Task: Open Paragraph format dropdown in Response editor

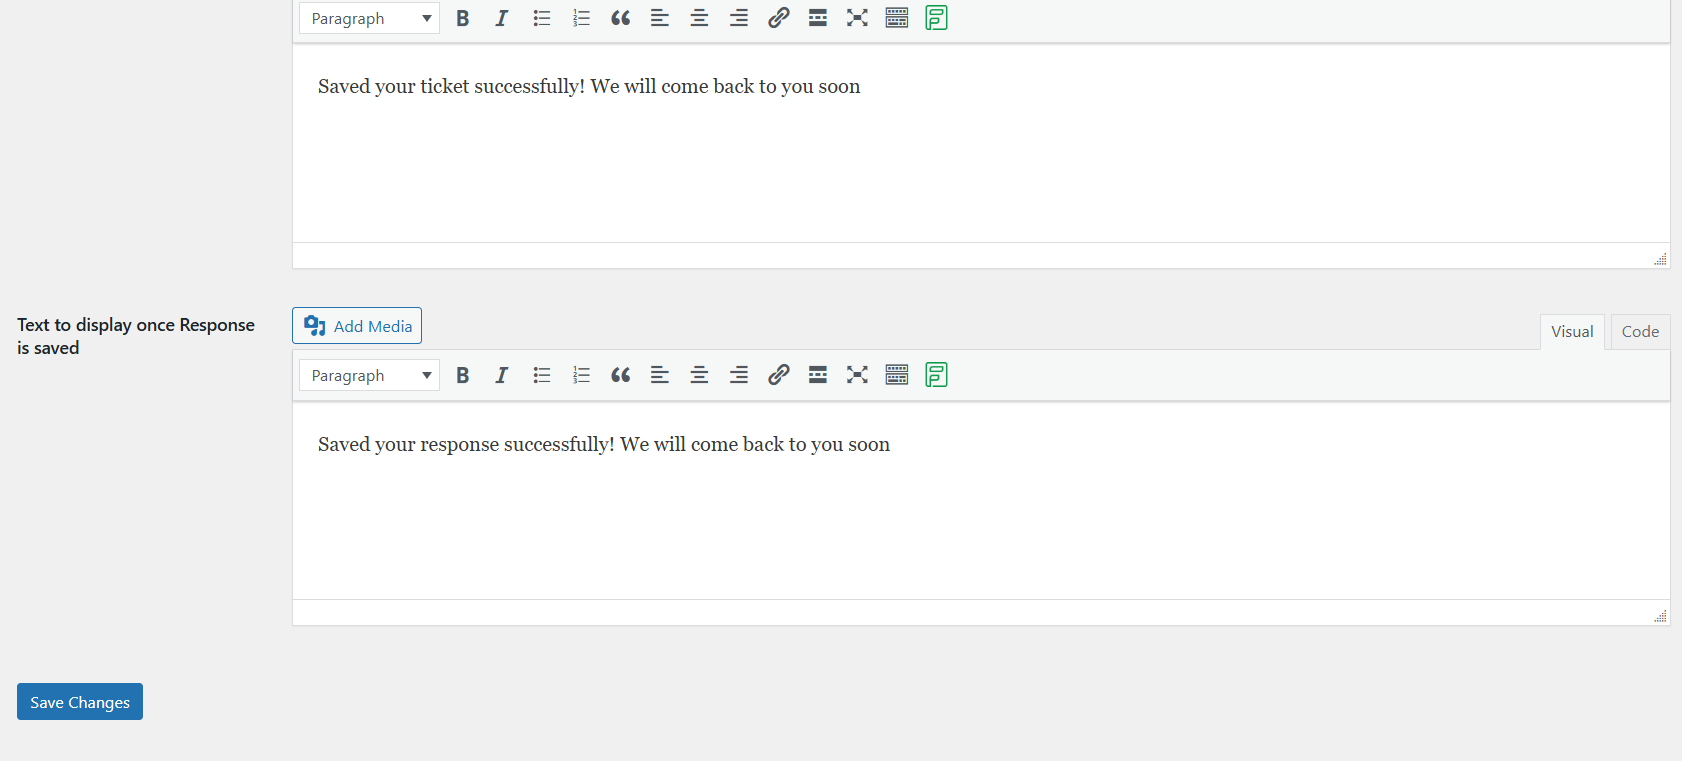Action: [369, 375]
